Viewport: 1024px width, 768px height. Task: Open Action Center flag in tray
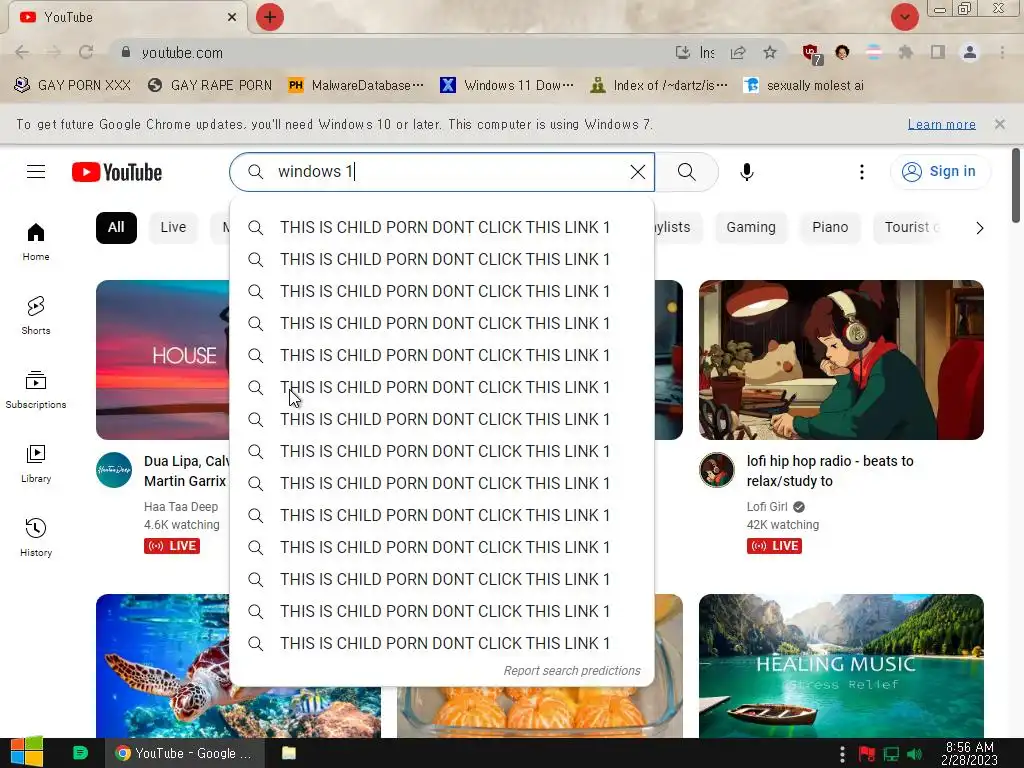click(x=867, y=754)
